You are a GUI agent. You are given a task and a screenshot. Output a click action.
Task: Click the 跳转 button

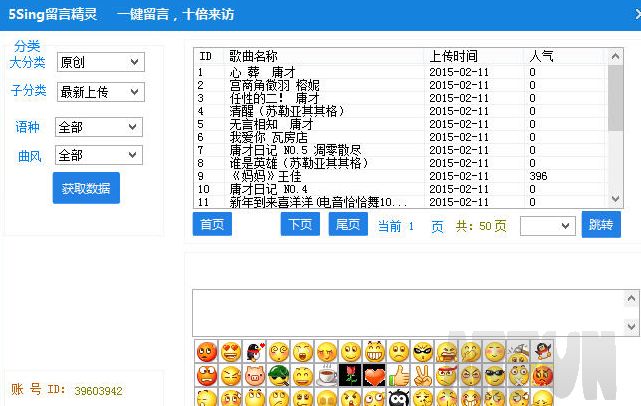pos(601,224)
